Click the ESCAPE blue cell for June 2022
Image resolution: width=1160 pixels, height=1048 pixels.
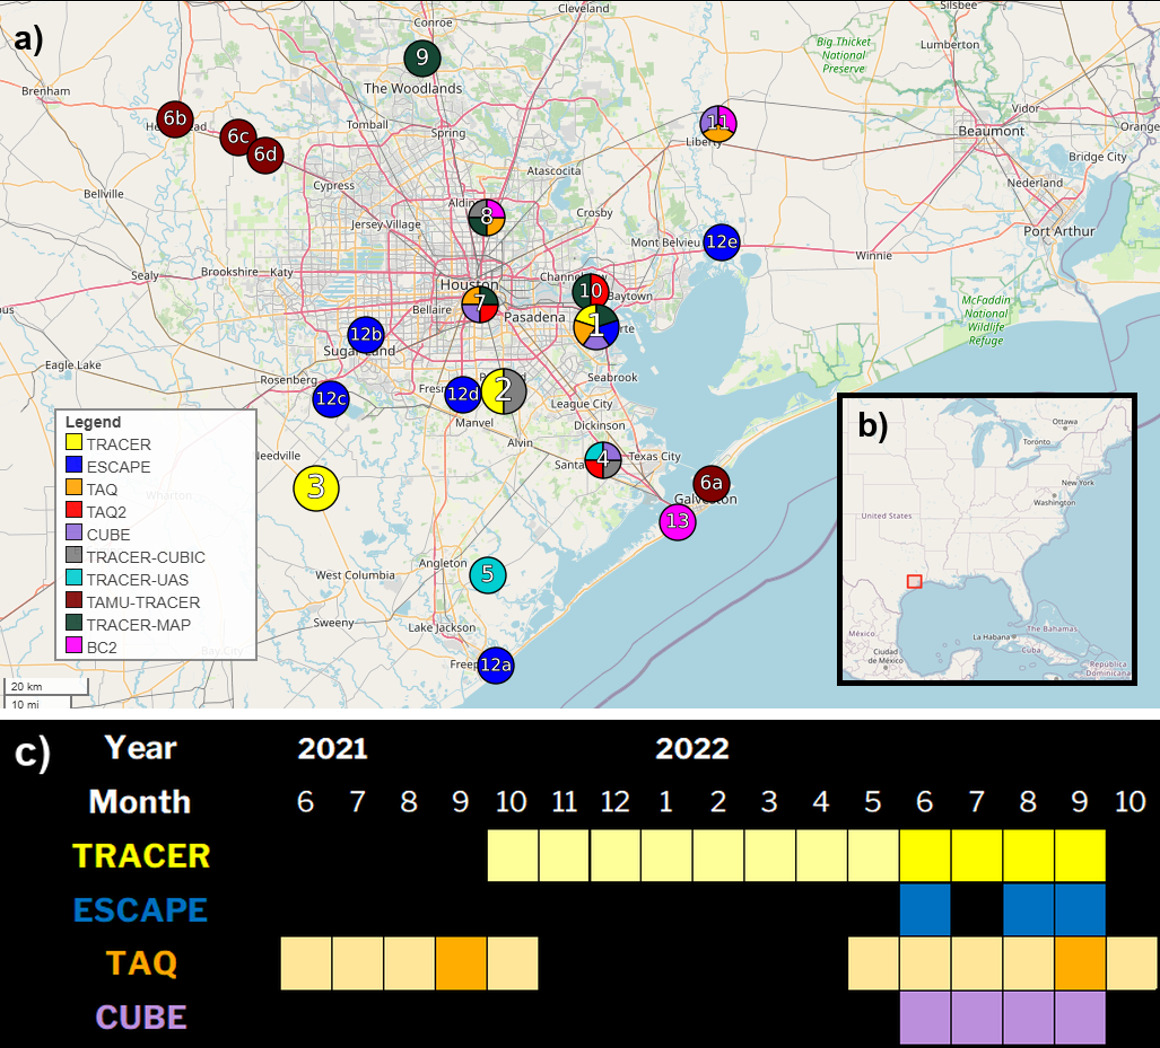[x=925, y=909]
